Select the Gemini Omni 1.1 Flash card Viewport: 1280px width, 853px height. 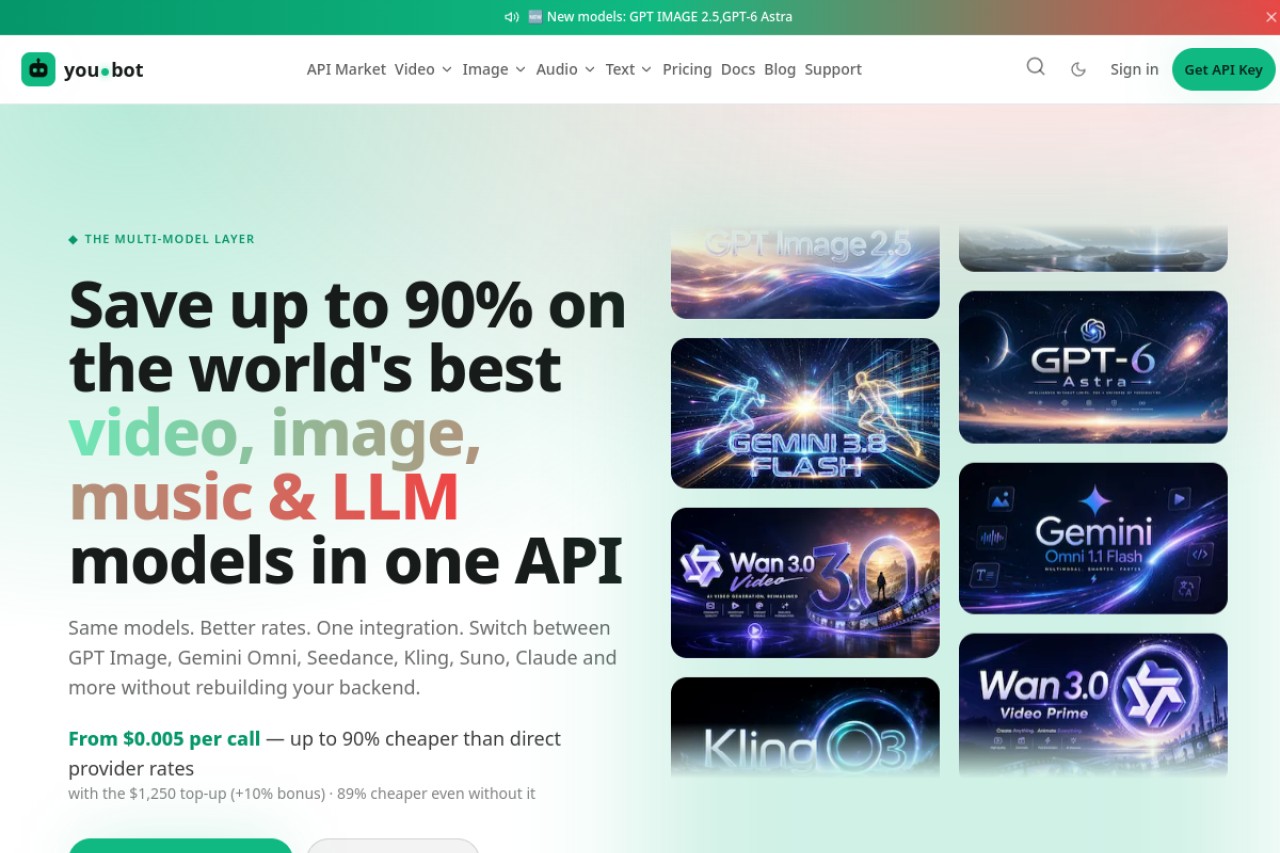pyautogui.click(x=1093, y=538)
